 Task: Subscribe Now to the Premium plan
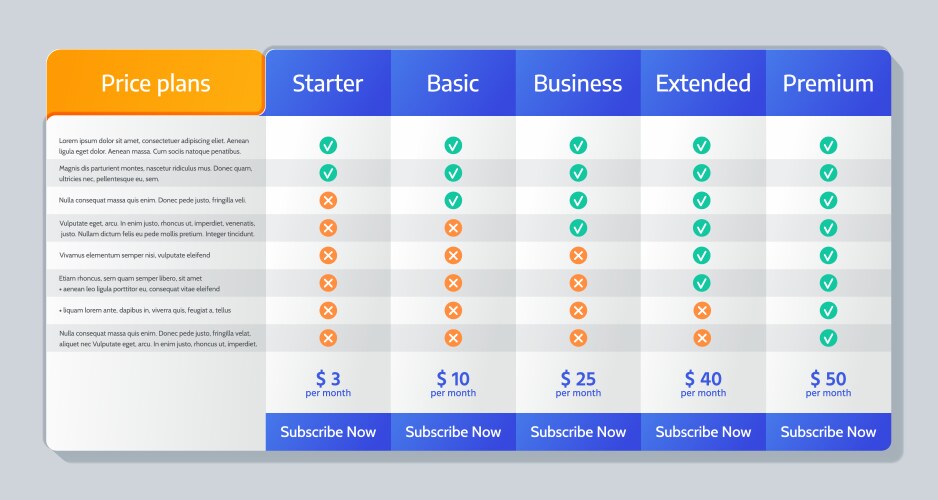click(828, 432)
